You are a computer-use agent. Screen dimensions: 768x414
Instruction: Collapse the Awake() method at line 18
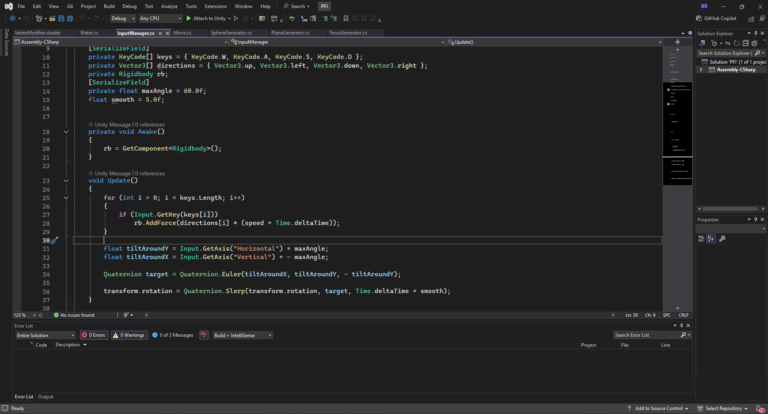(66, 132)
